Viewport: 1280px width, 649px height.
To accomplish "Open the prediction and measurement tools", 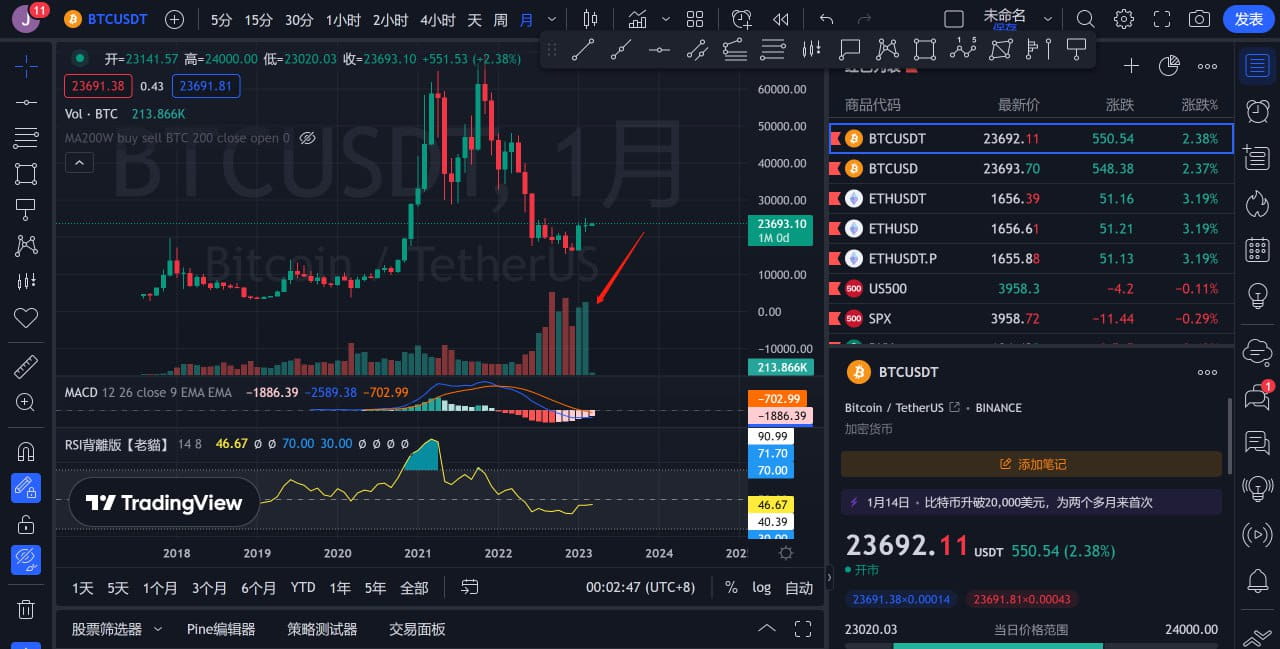I will [x=26, y=281].
